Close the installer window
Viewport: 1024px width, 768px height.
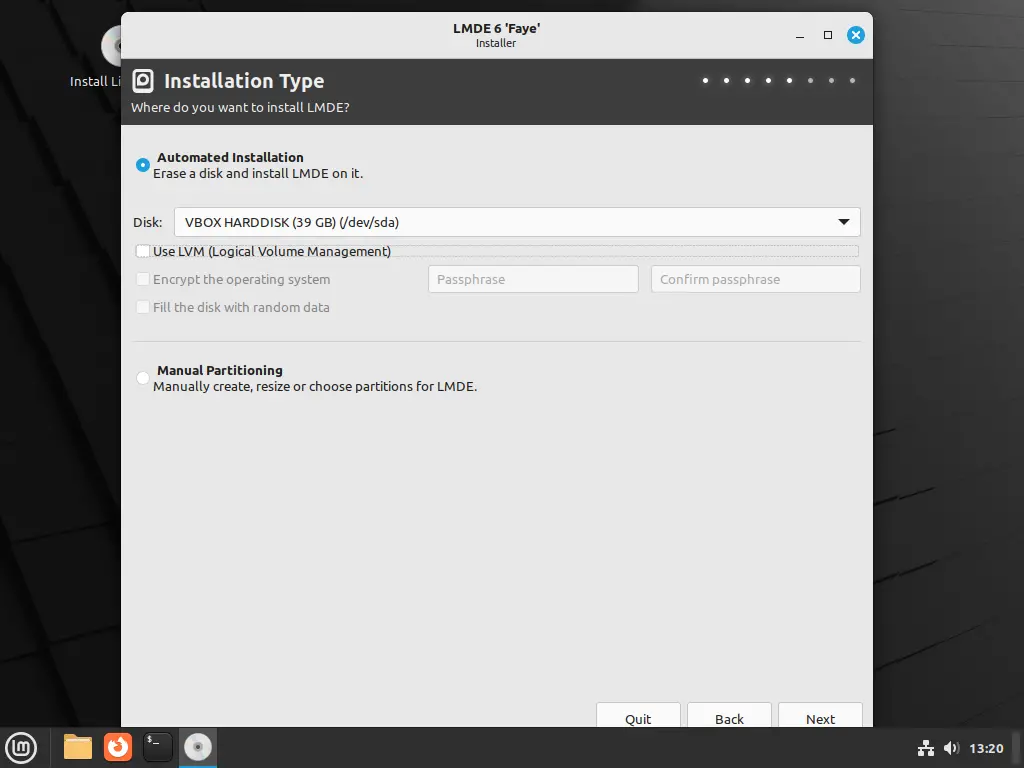click(856, 35)
